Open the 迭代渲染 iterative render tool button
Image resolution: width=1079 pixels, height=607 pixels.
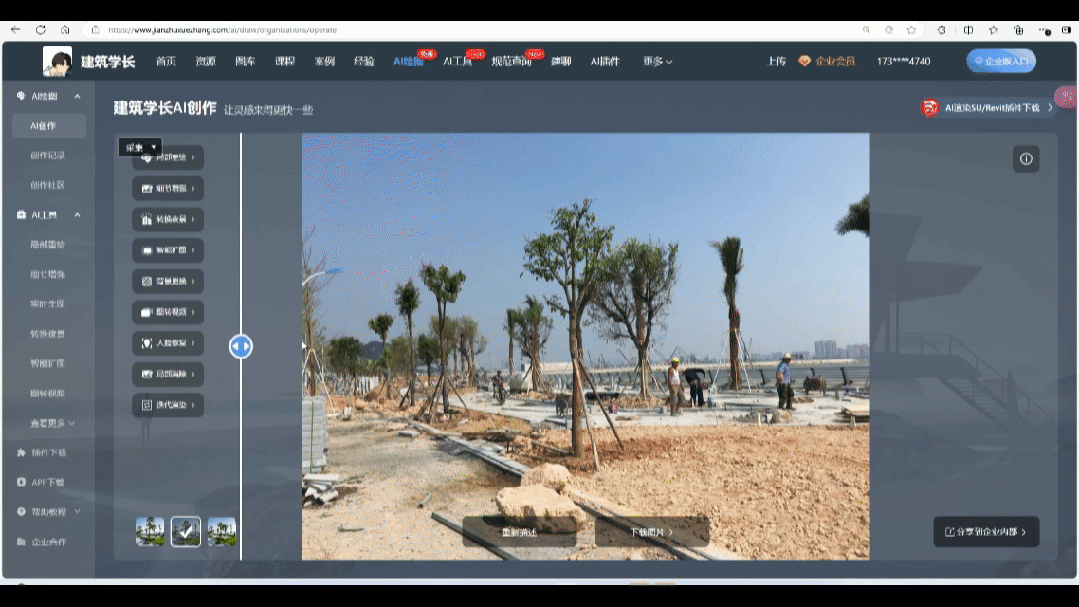(168, 405)
